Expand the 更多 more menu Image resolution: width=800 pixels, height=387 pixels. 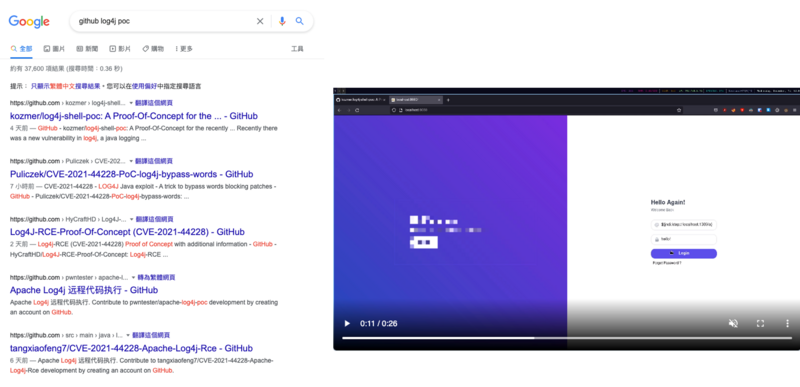184,49
